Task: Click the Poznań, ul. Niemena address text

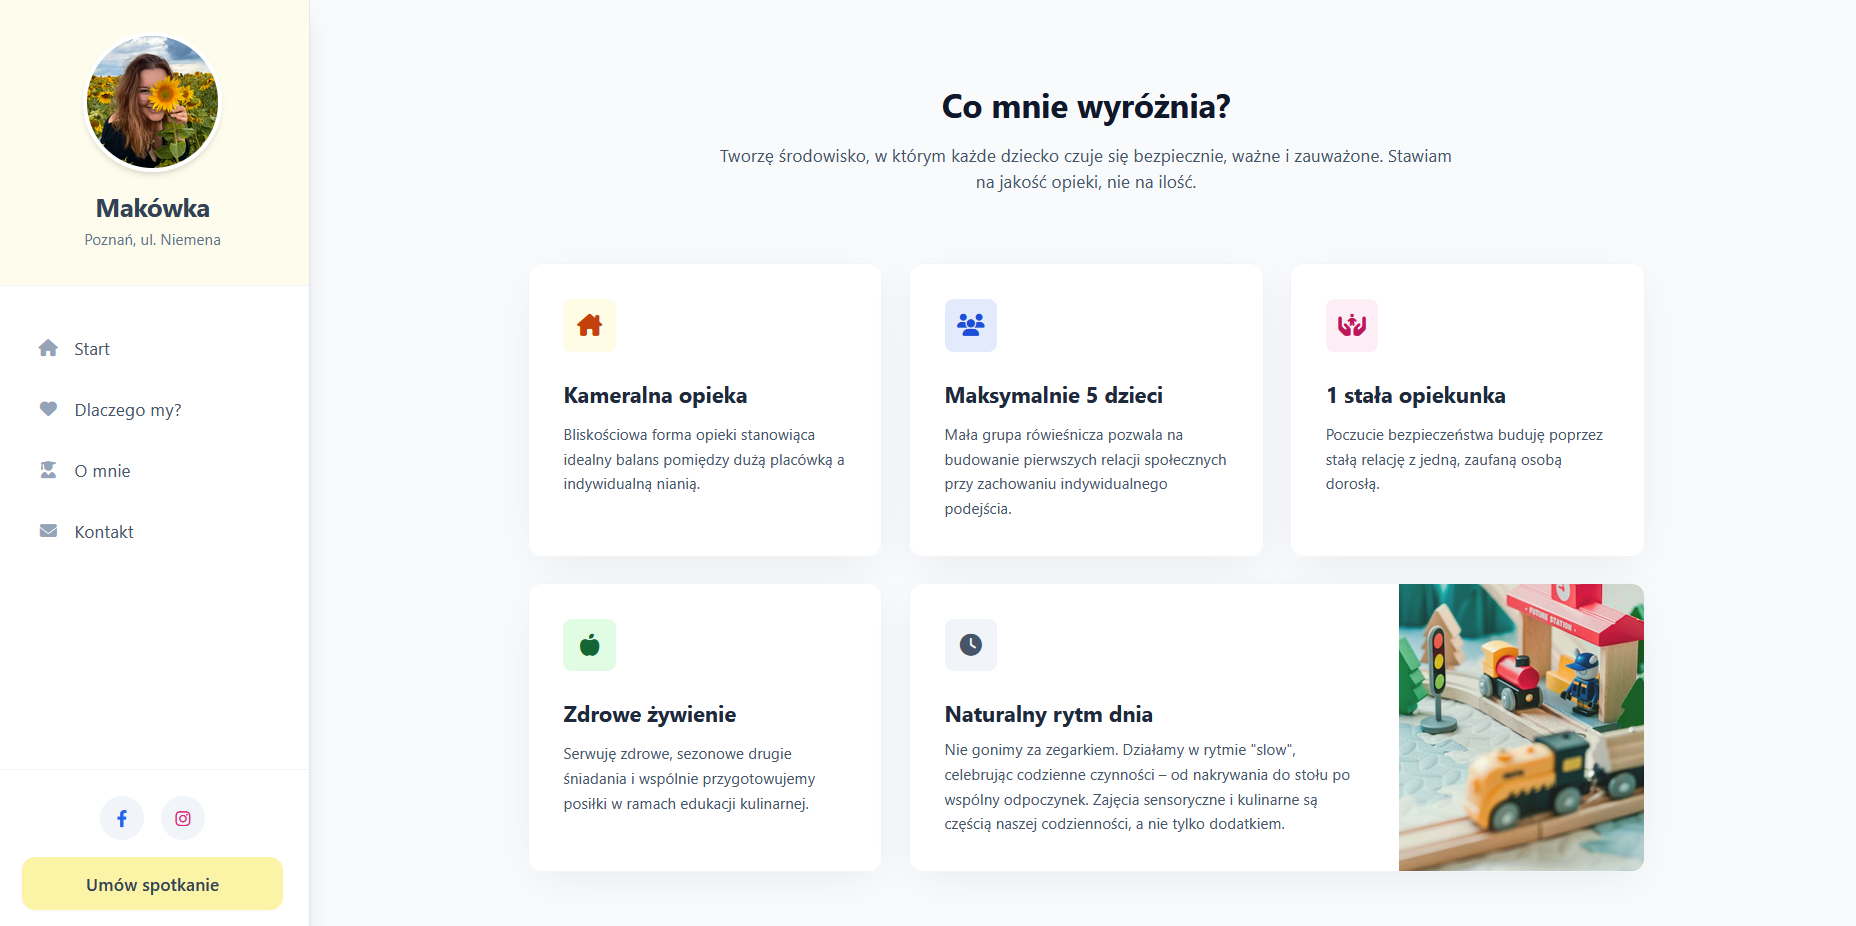Action: pyautogui.click(x=153, y=239)
